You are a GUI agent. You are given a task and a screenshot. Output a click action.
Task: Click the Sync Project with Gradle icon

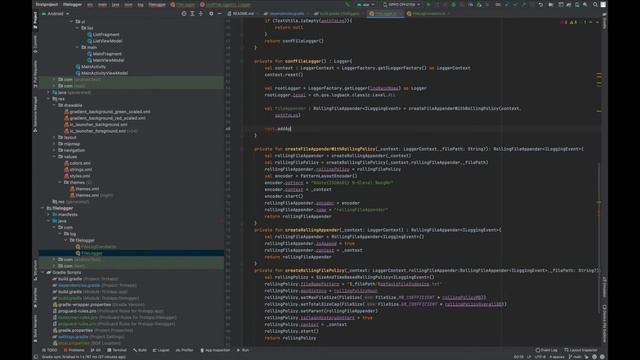tap(569, 4)
